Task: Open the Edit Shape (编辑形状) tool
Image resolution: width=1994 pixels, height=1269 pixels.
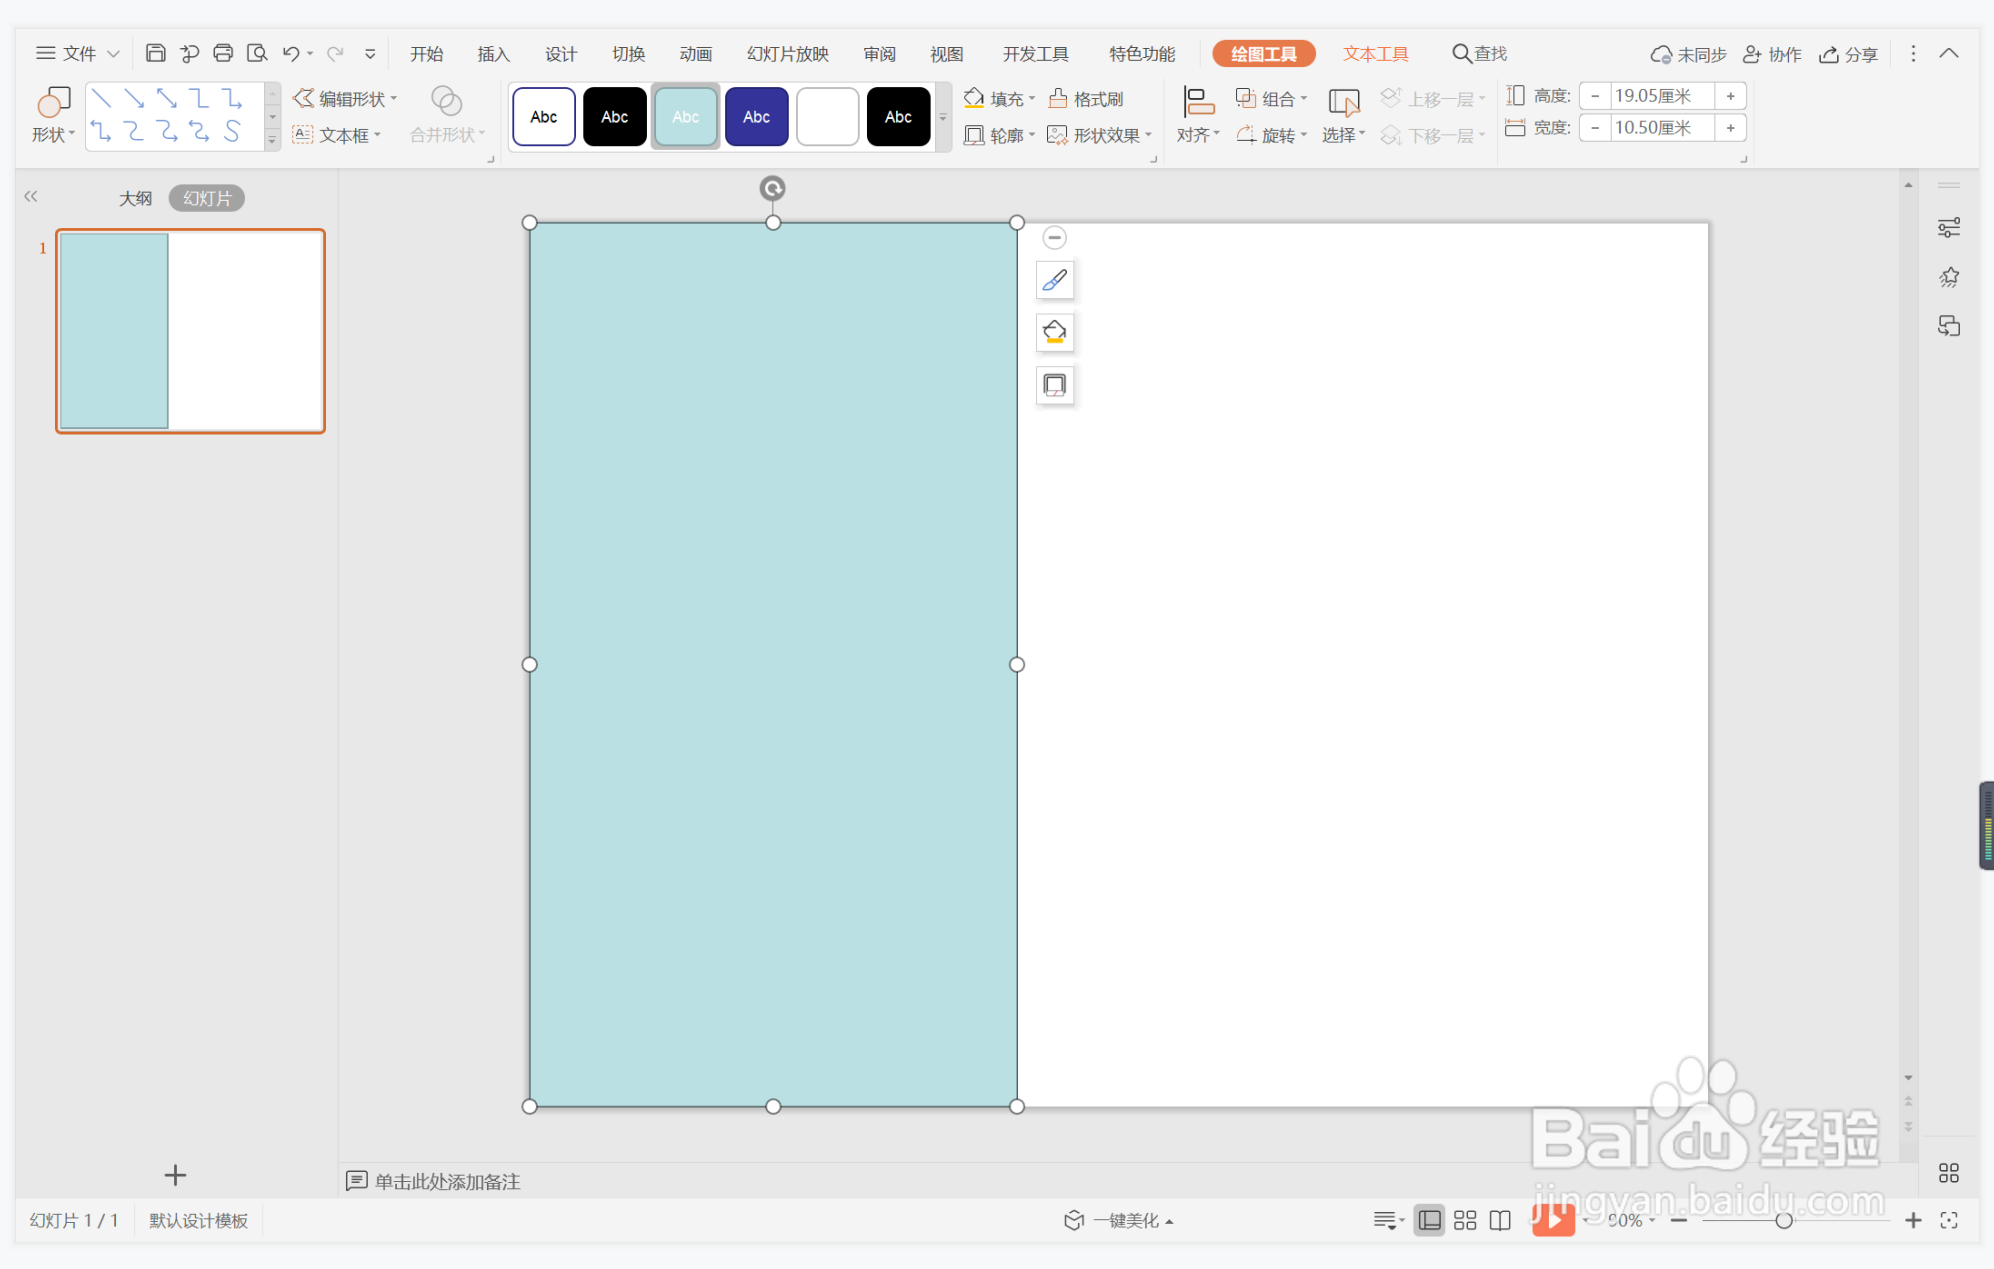Action: (x=344, y=99)
